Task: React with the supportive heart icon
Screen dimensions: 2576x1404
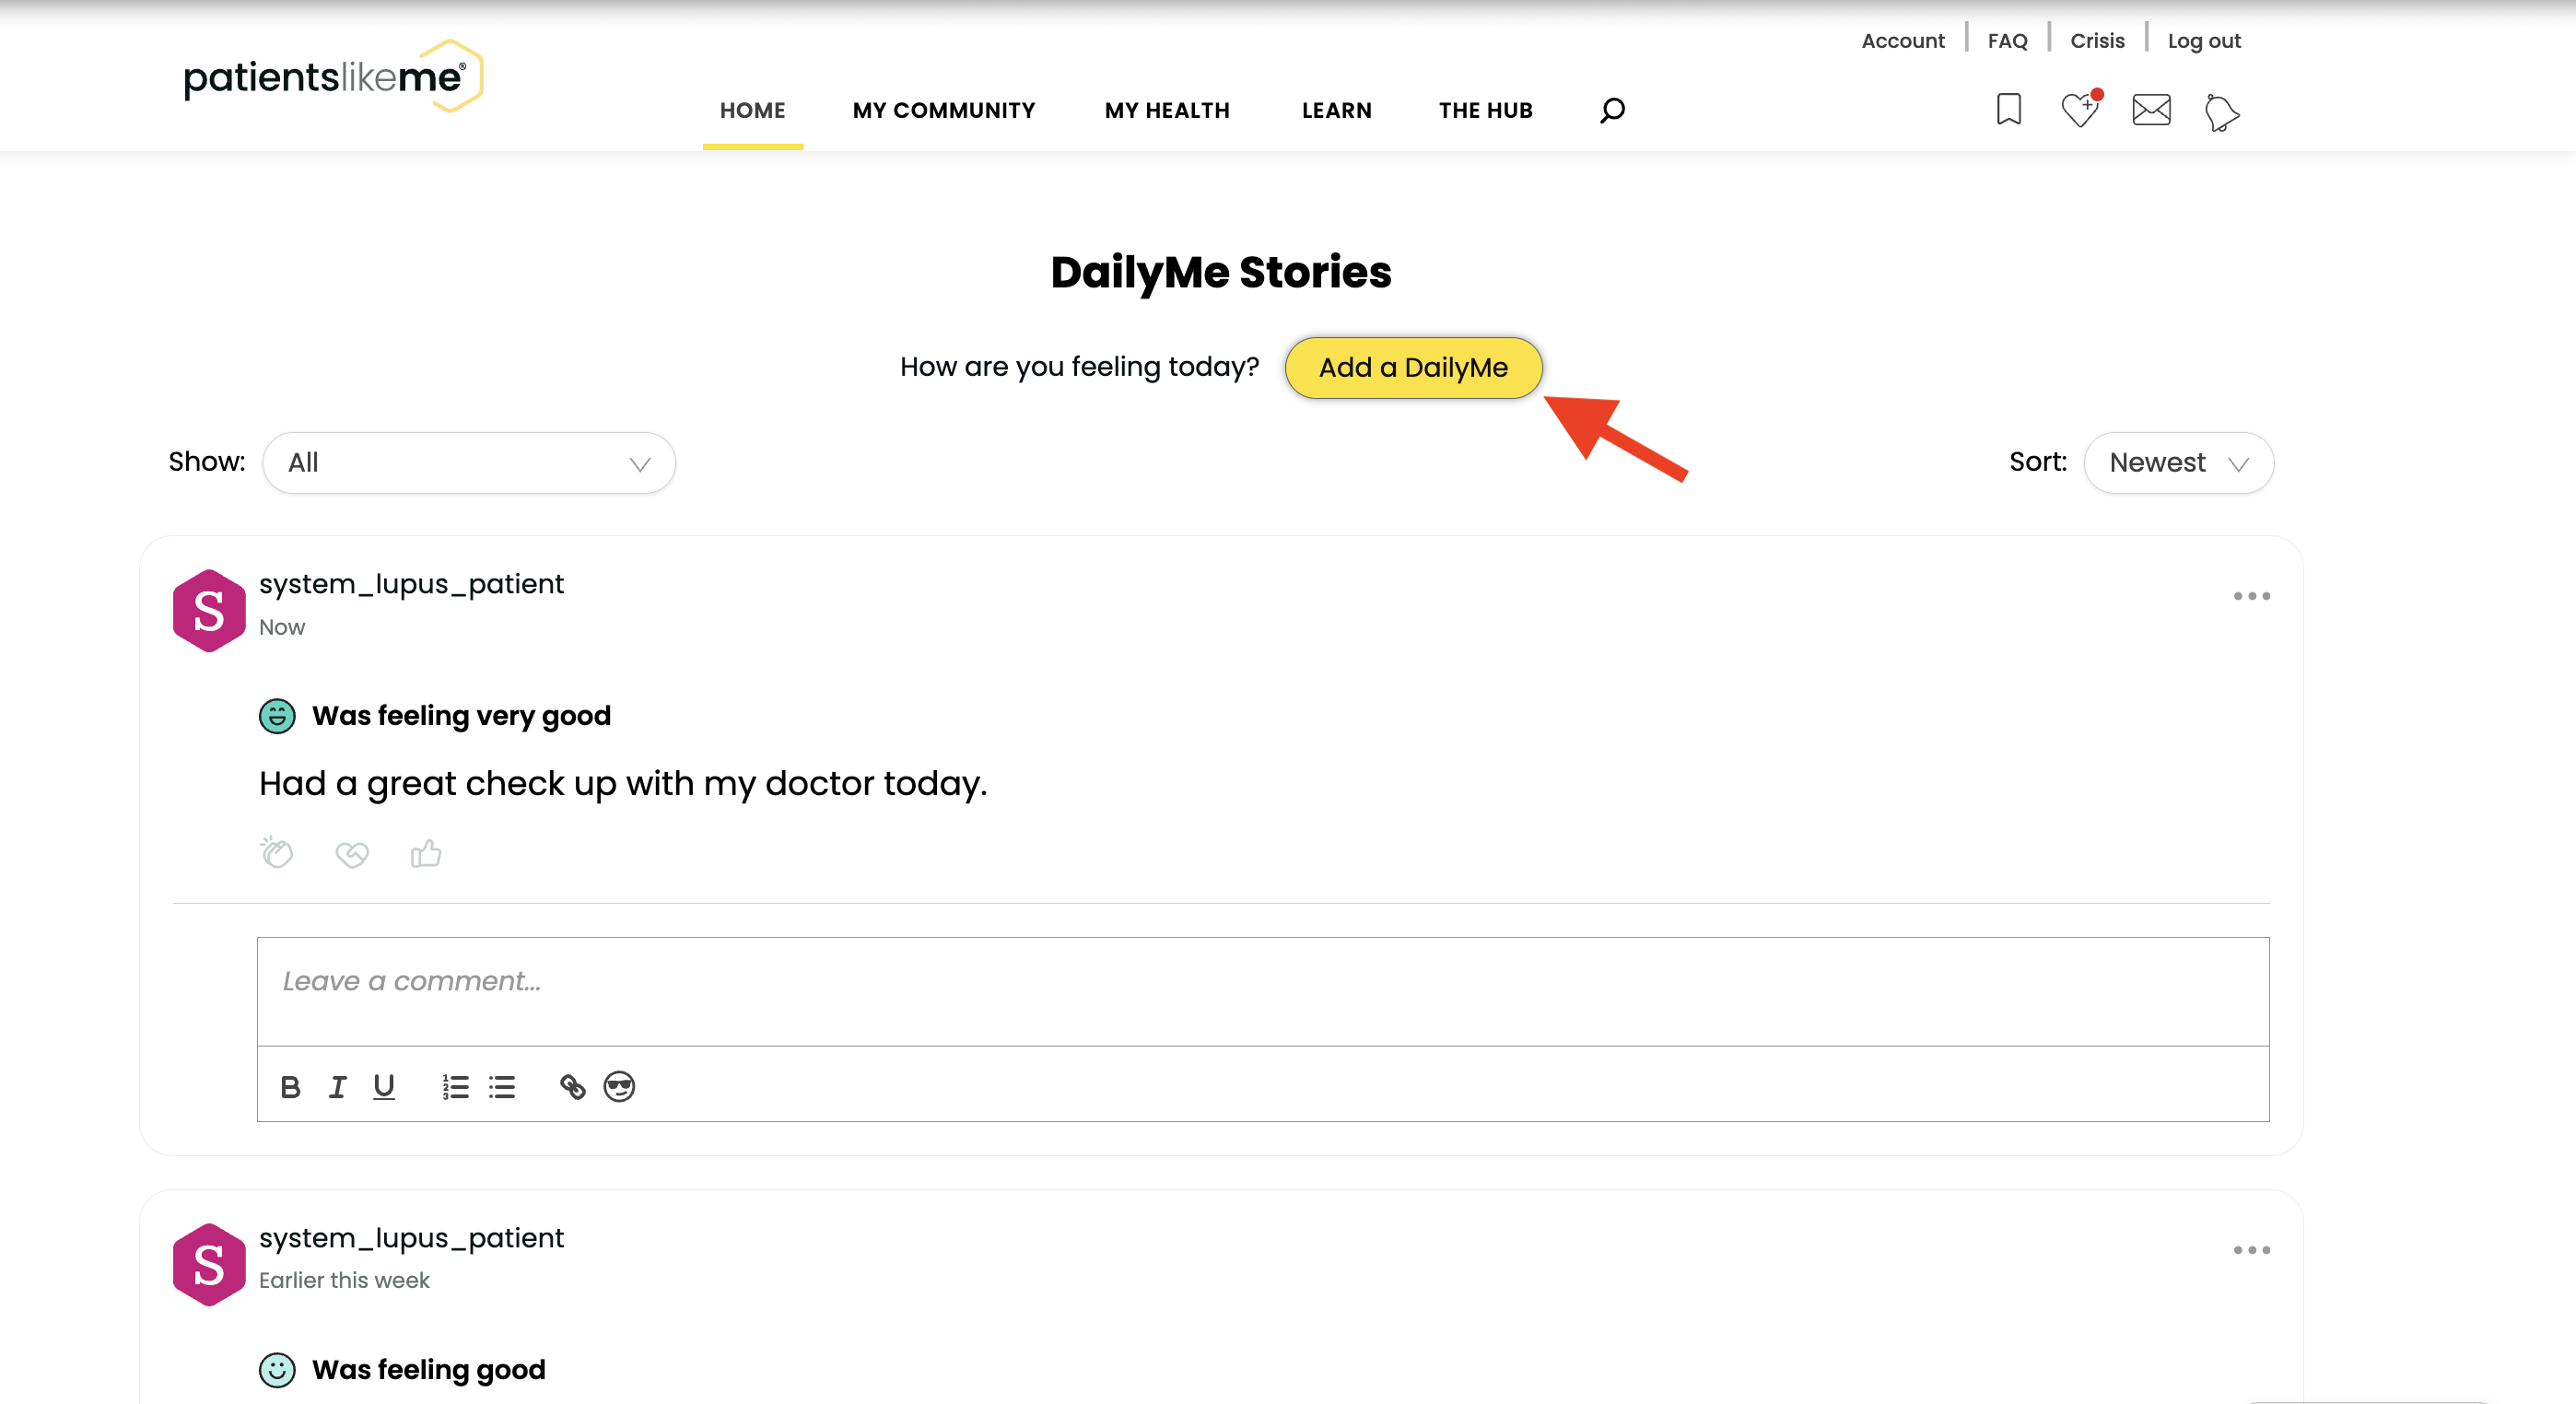Action: coord(352,854)
